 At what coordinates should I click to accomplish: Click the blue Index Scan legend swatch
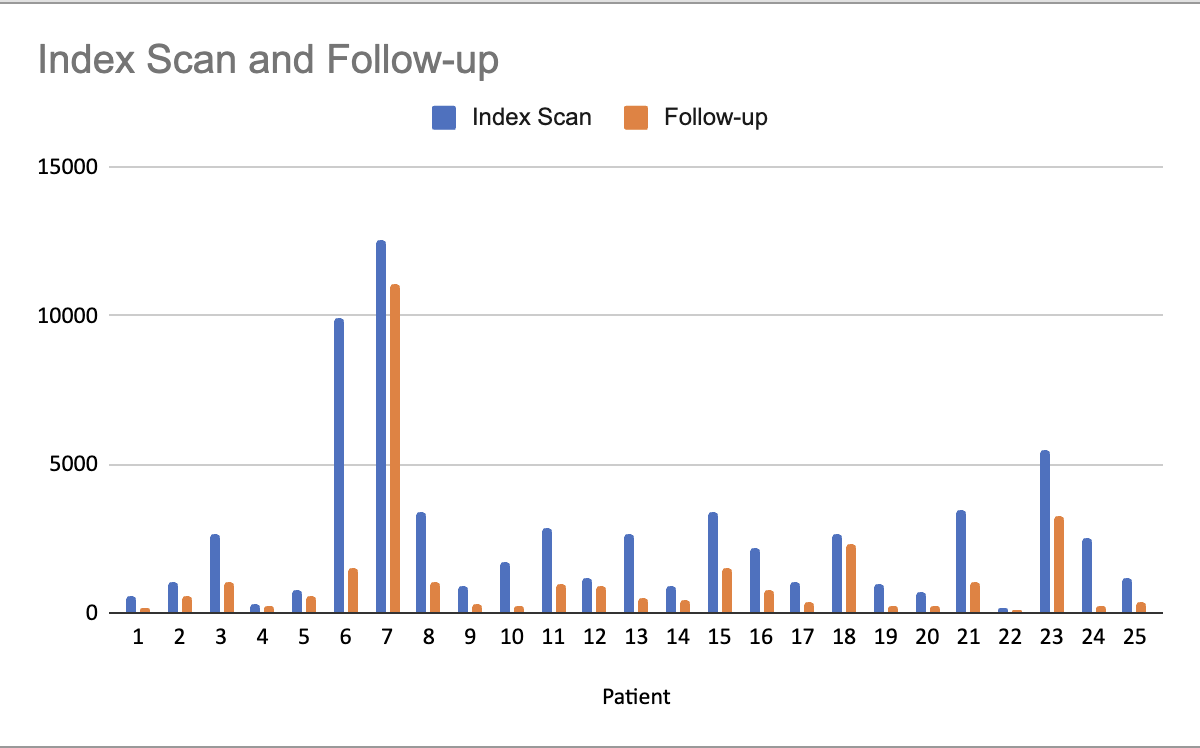443,118
